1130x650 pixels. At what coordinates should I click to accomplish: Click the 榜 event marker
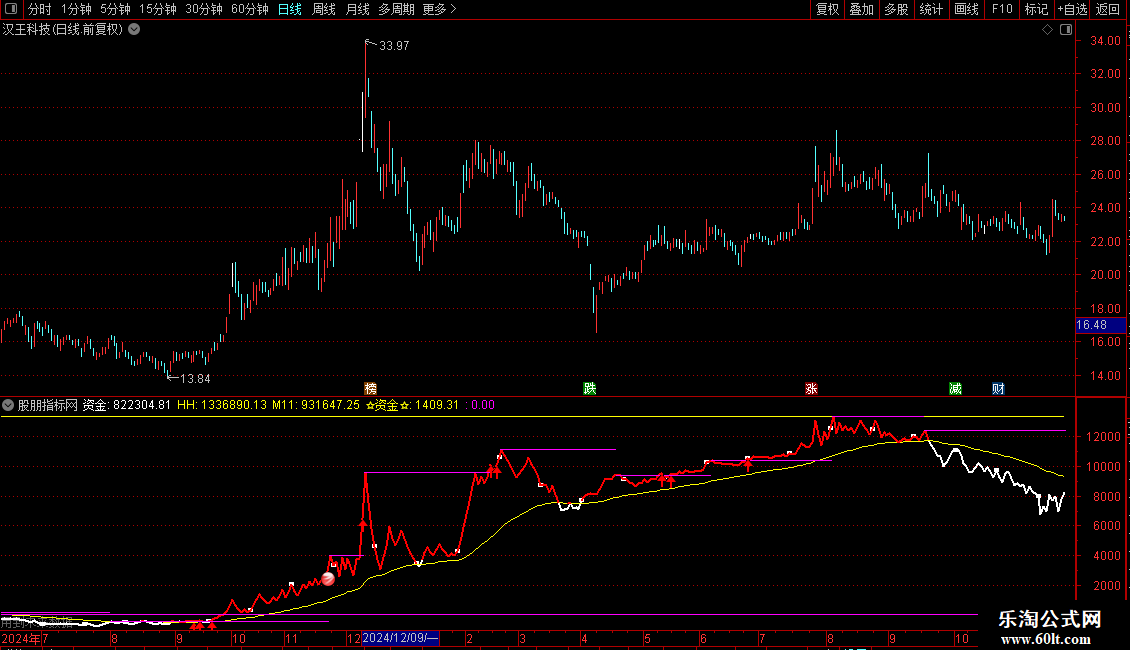point(370,388)
